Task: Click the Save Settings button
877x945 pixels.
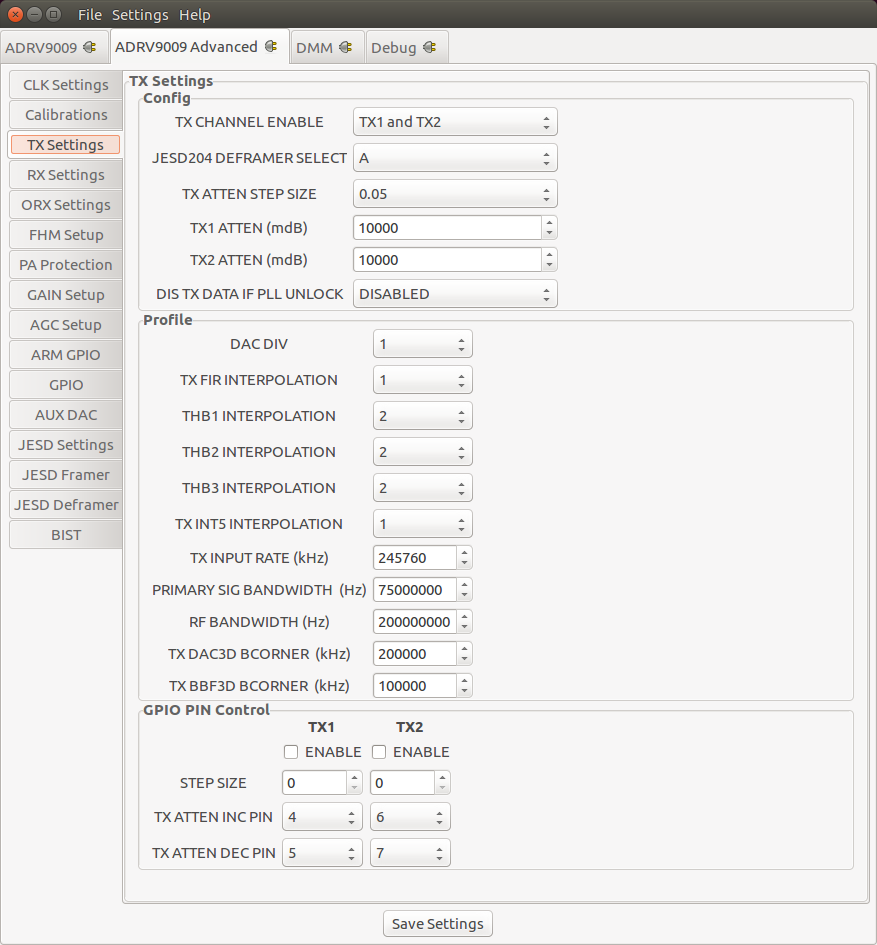Action: [x=437, y=923]
